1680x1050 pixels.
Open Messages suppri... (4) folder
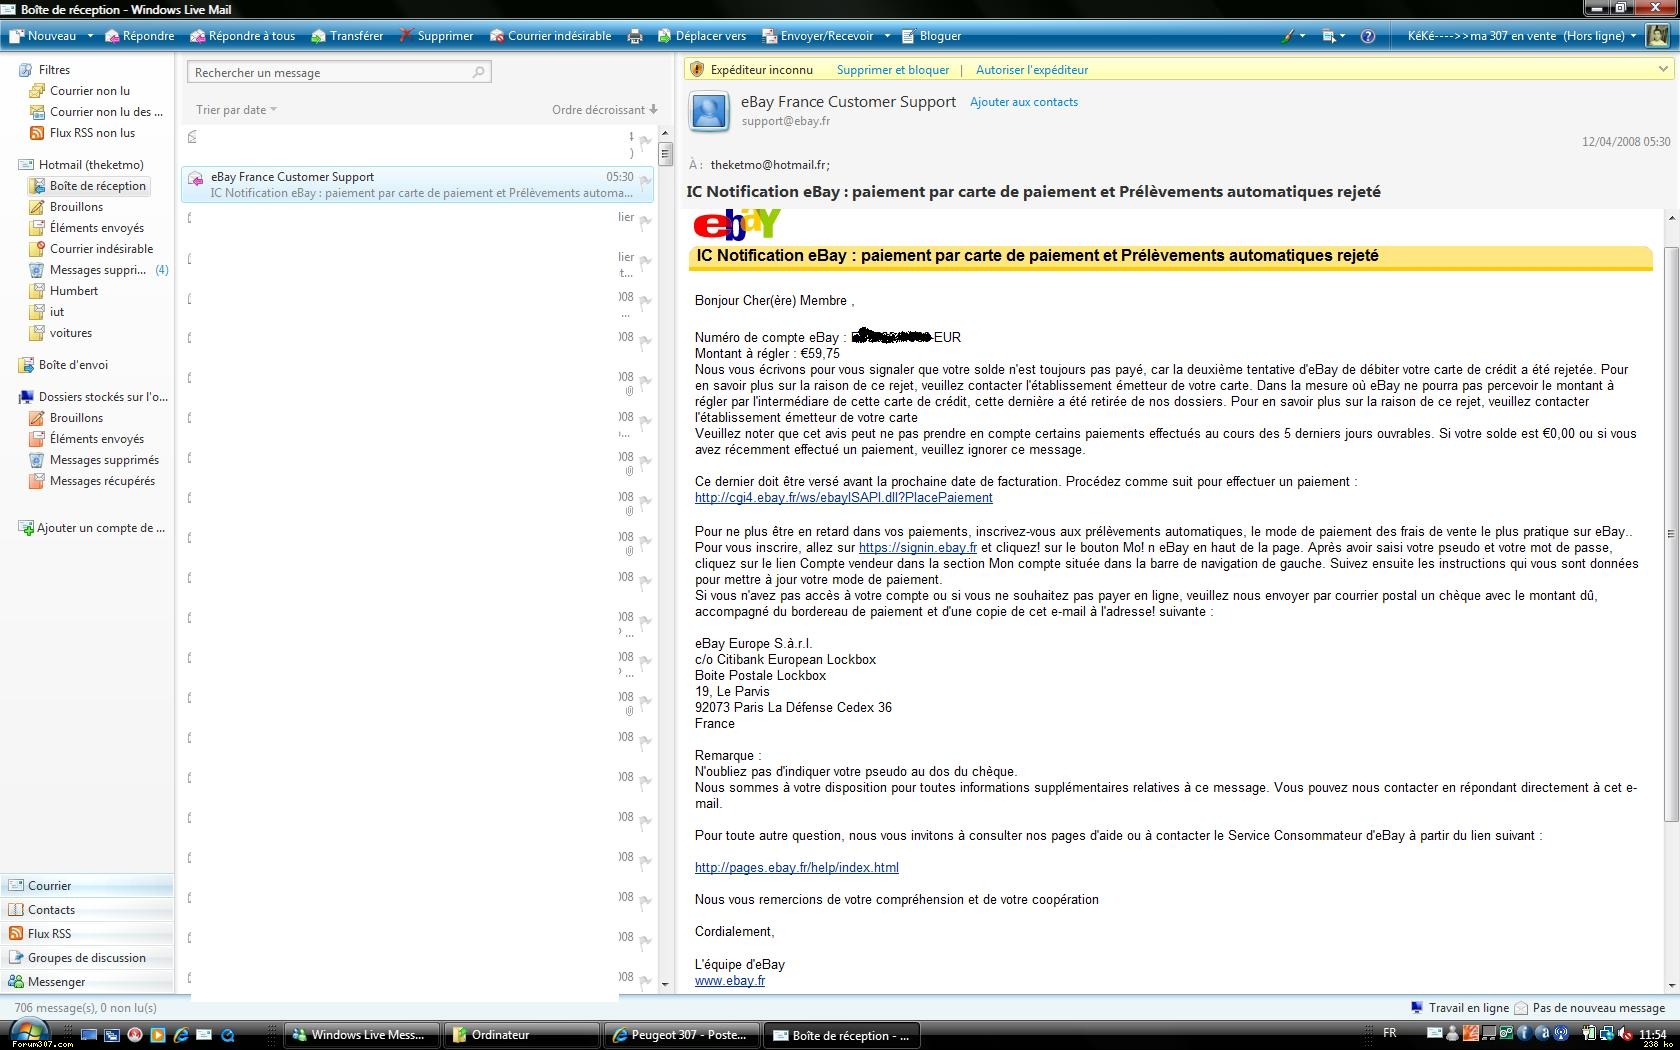(x=98, y=270)
